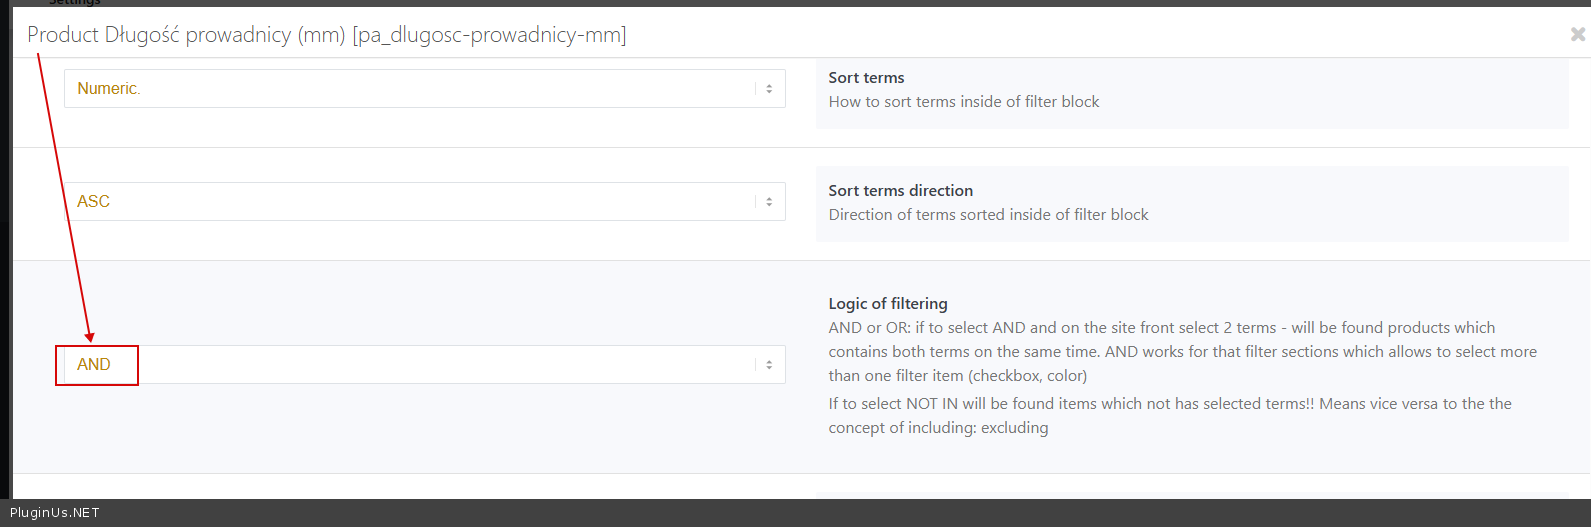Click the pa_dlugosc-prowadnicy-mm slug text
The image size is (1591, 527).
pyautogui.click(x=489, y=35)
